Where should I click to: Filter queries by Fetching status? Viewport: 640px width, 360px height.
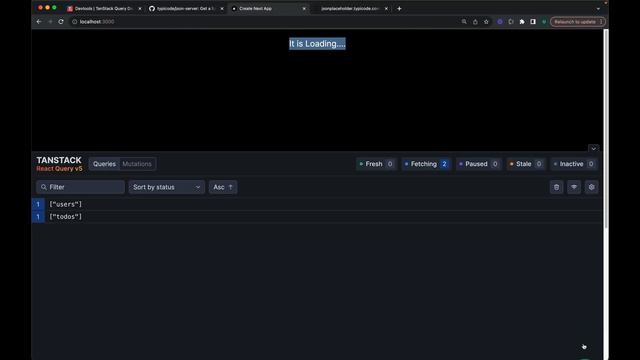pyautogui.click(x=426, y=164)
